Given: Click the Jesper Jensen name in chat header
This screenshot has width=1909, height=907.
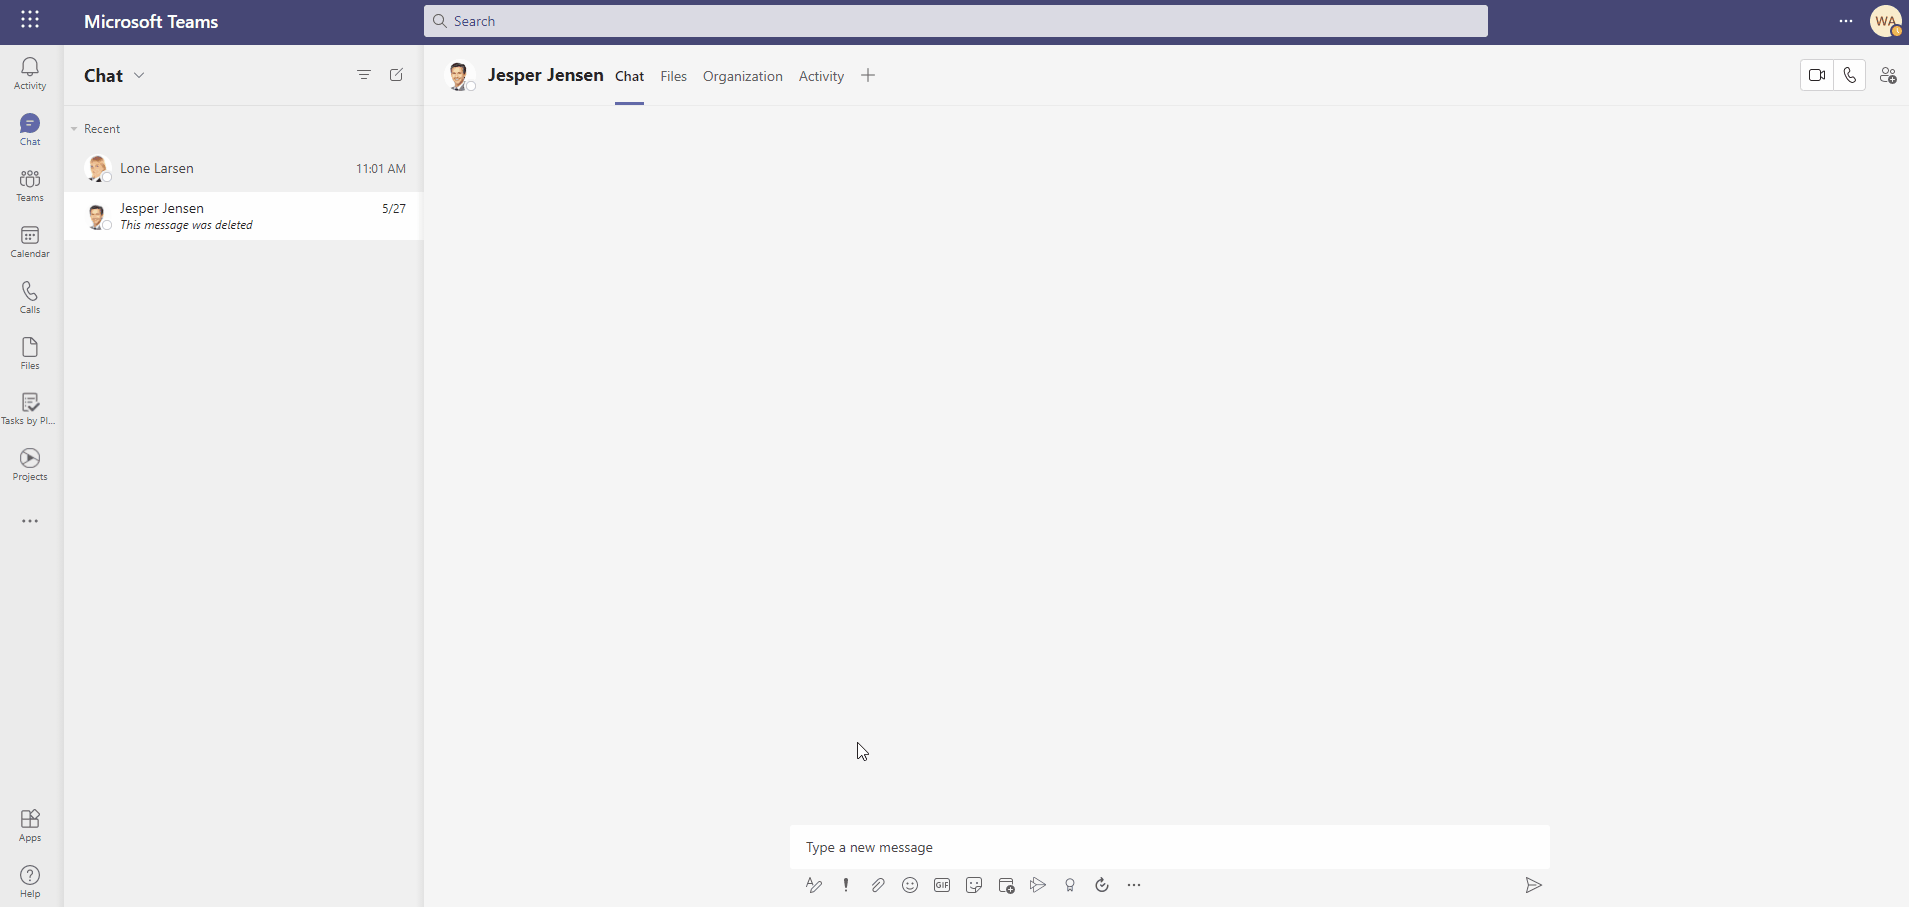Looking at the screenshot, I should pyautogui.click(x=546, y=75).
